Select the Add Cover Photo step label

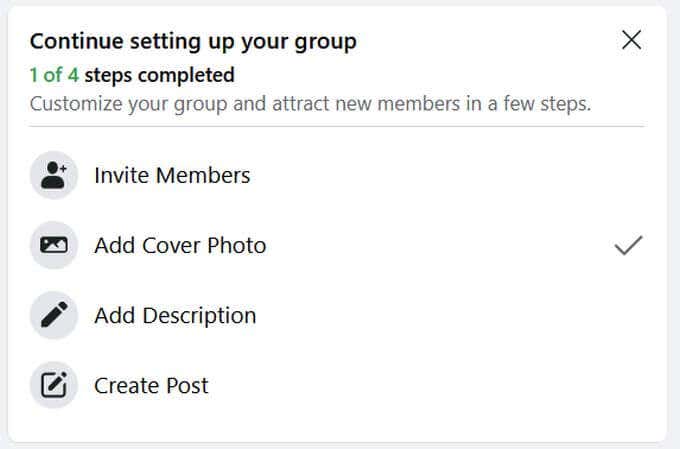point(180,245)
